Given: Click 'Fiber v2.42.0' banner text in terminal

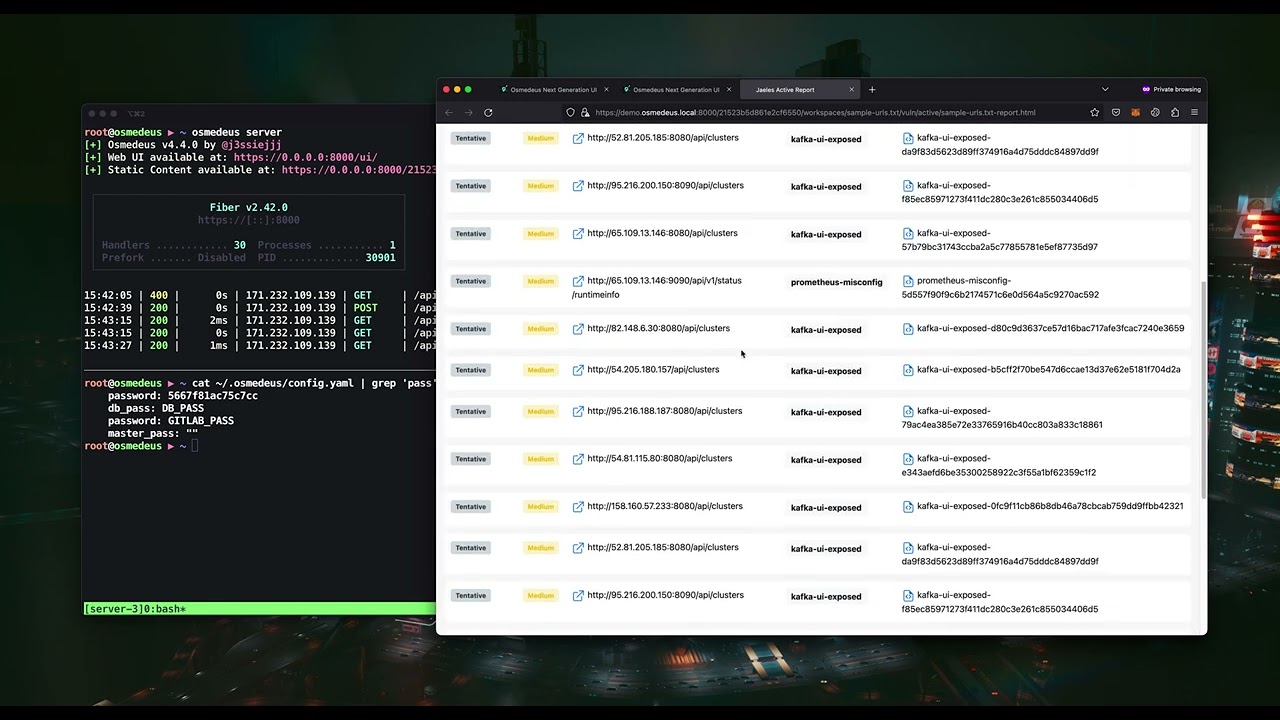Looking at the screenshot, I should (x=249, y=207).
